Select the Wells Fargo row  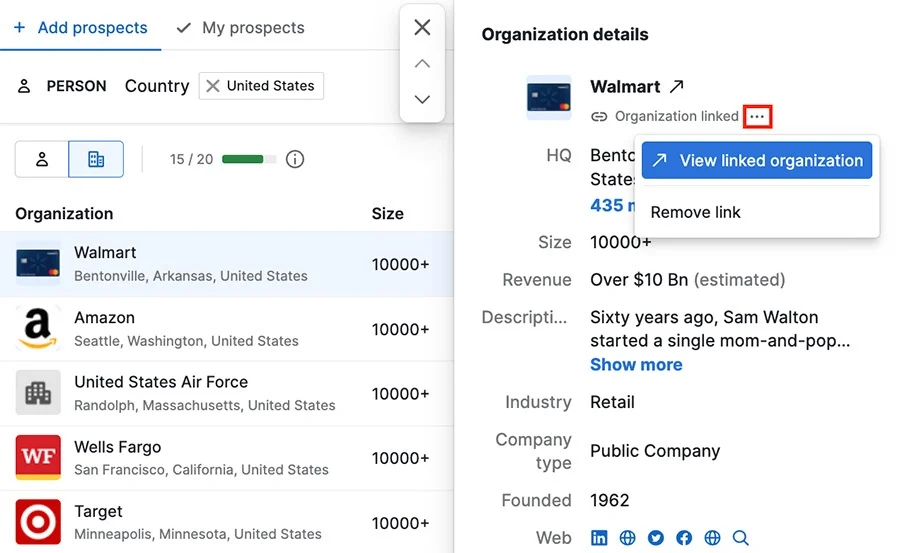tap(227, 458)
